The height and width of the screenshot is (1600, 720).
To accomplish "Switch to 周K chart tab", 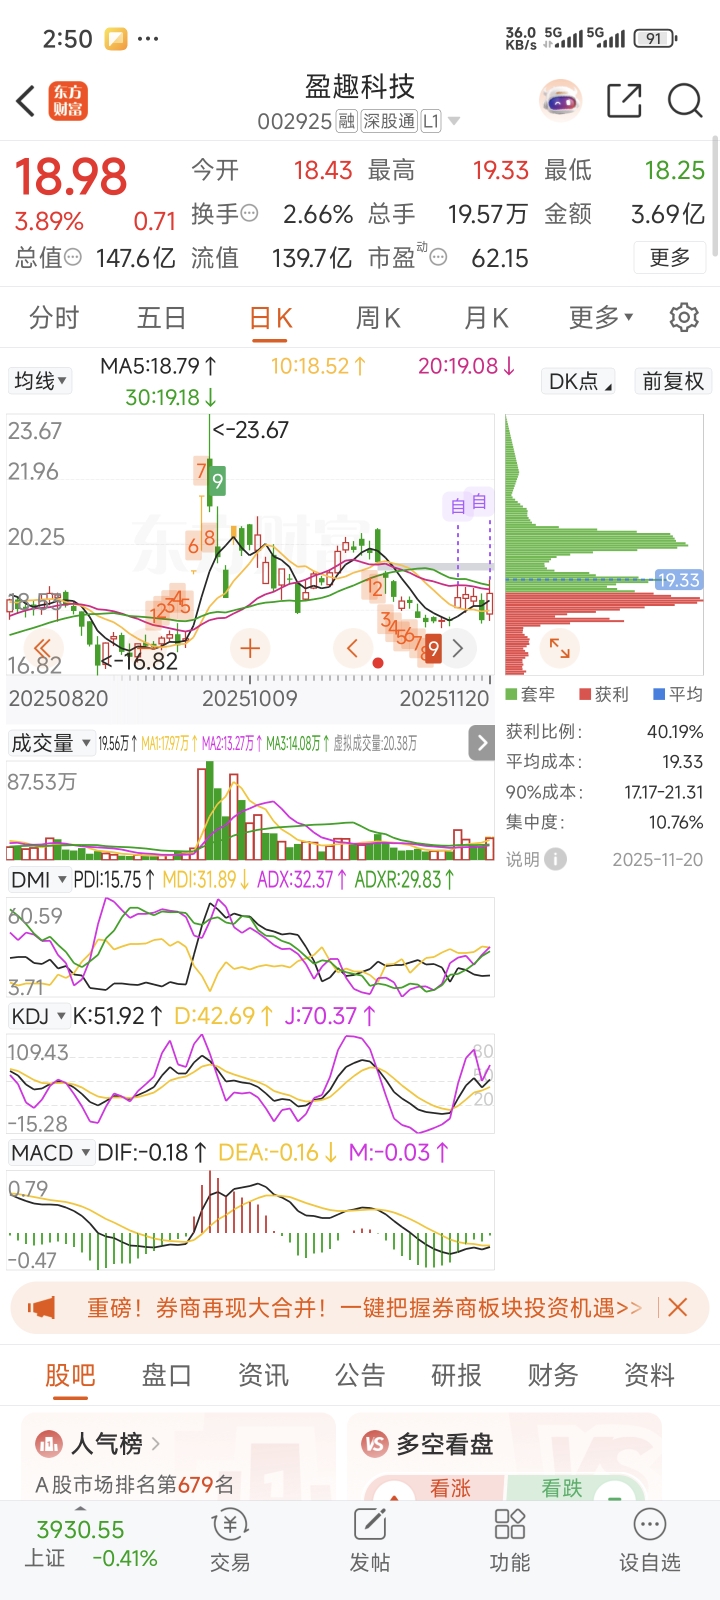I will [x=378, y=317].
